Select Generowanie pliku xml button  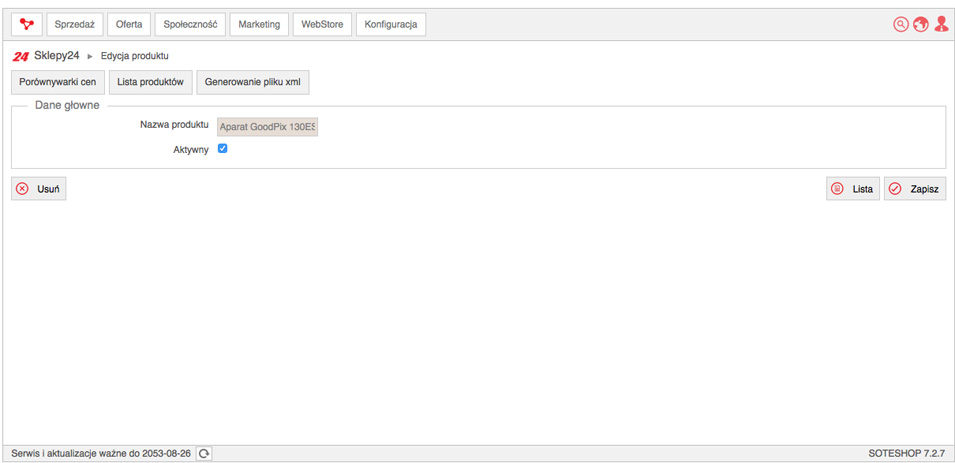point(253,82)
